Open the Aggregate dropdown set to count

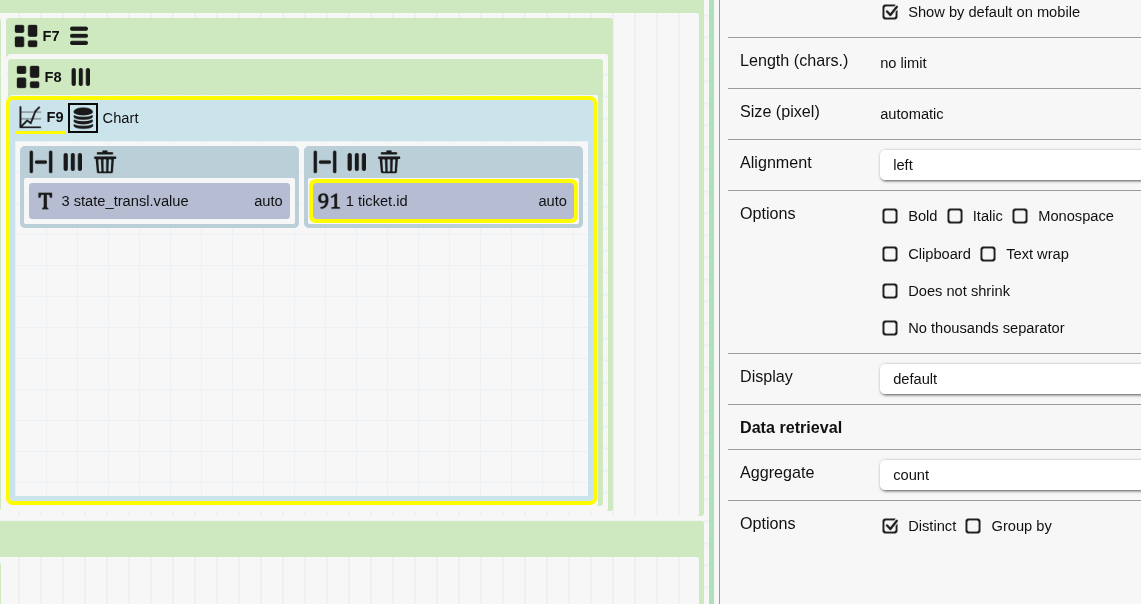[x=1010, y=475]
